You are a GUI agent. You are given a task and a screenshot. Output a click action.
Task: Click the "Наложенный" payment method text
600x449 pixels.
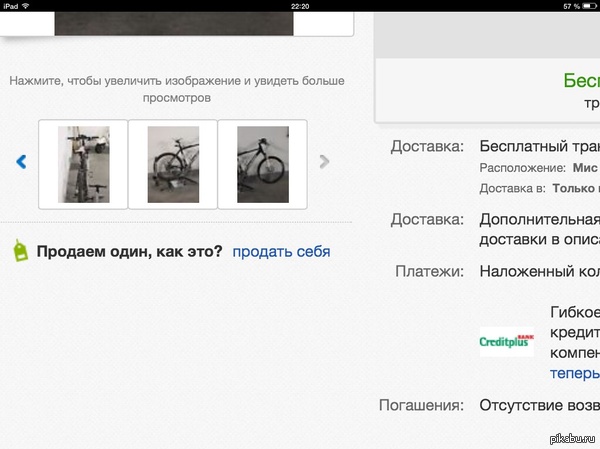click(x=538, y=270)
